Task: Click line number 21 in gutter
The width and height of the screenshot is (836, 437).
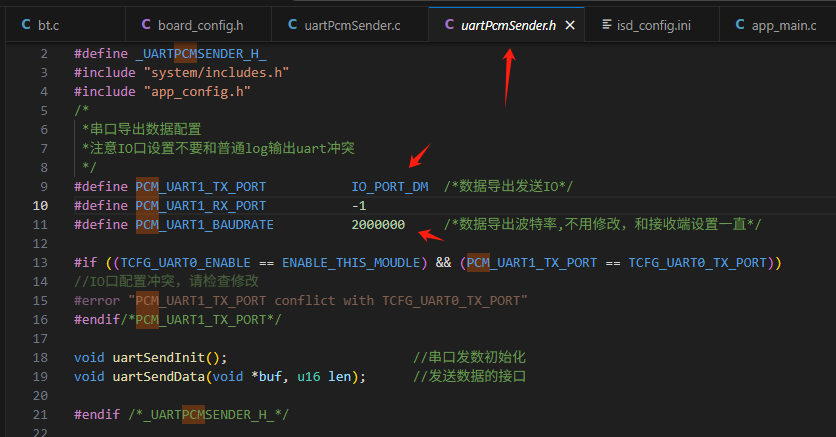Action: (x=40, y=415)
